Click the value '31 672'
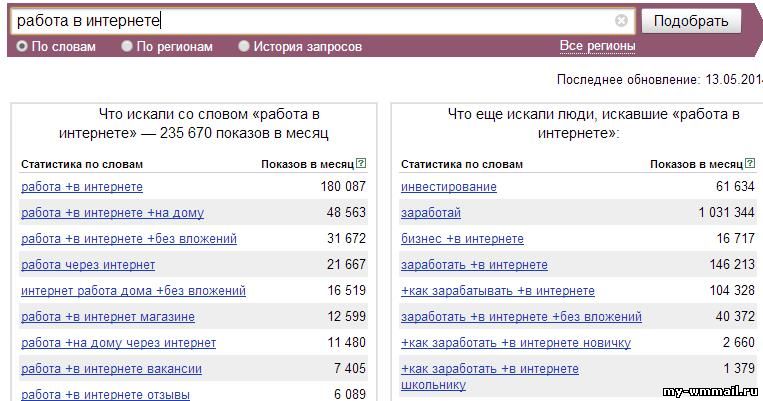This screenshot has height=401, width=763. [346, 238]
